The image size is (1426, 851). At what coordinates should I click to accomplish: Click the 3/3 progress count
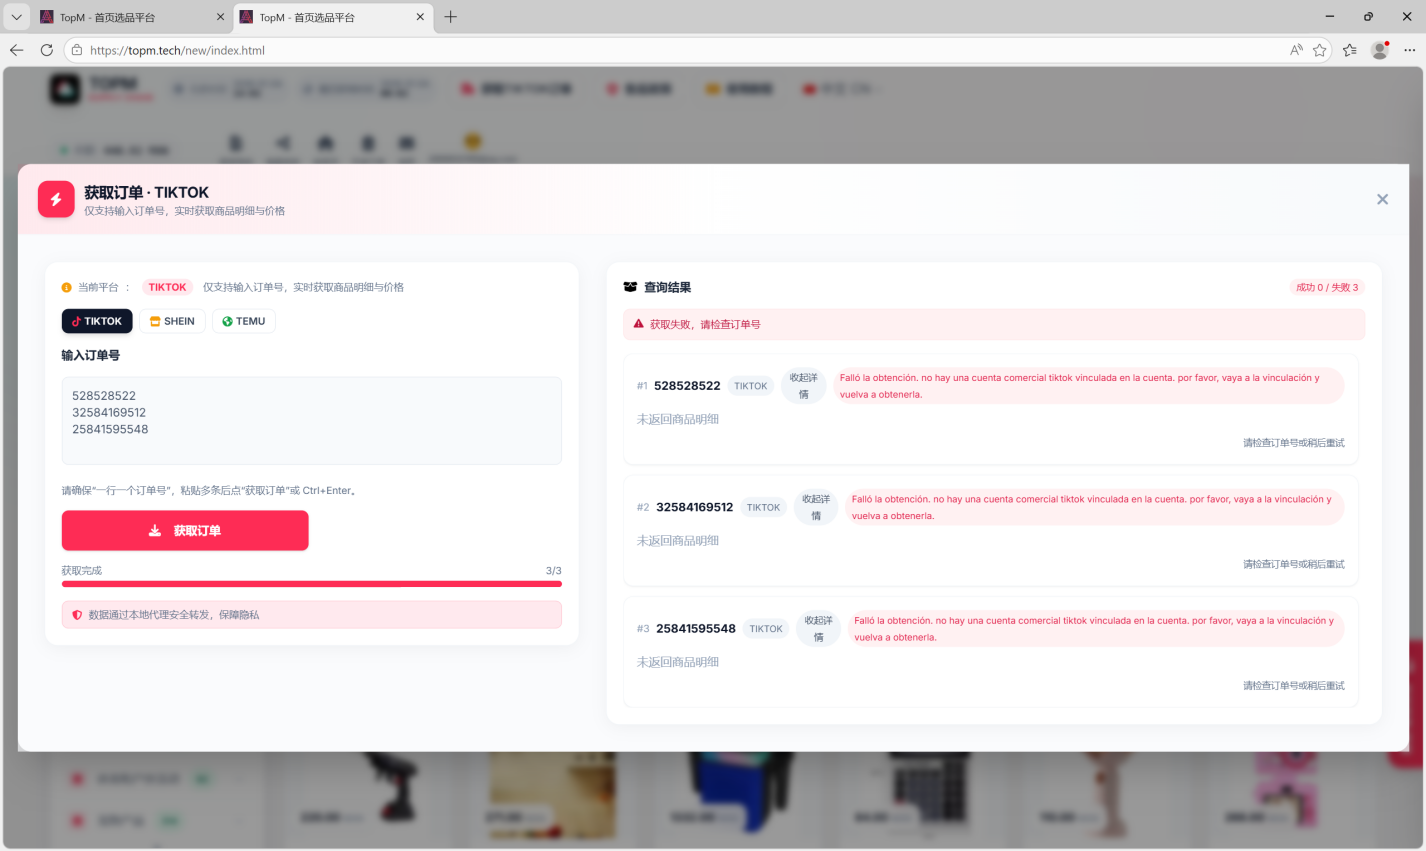553,570
